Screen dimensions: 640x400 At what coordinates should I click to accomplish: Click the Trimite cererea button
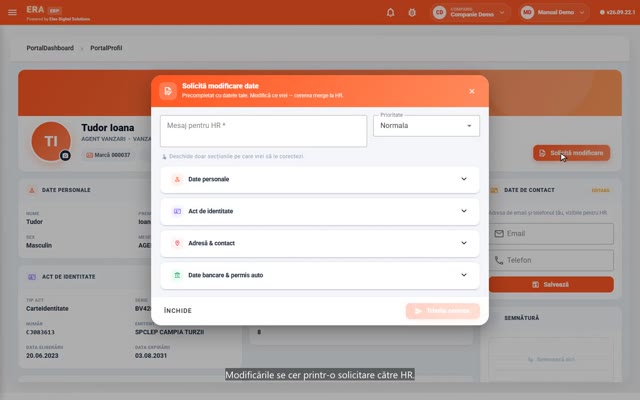tap(442, 311)
